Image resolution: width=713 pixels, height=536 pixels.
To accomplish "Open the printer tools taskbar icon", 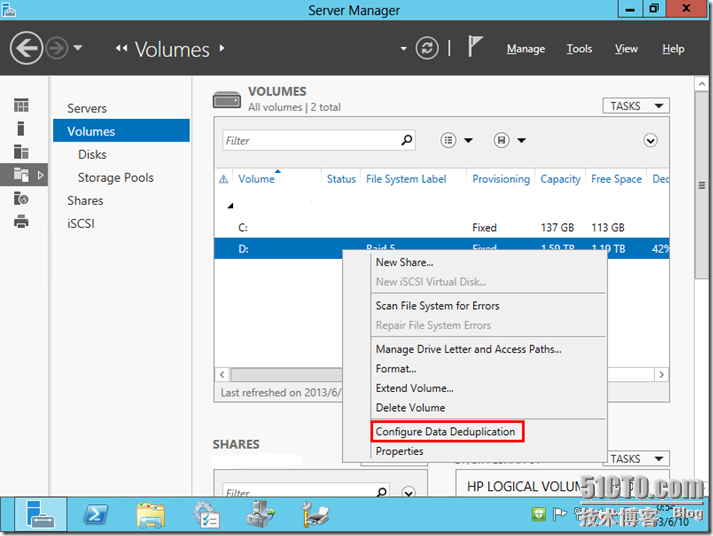I will 315,515.
